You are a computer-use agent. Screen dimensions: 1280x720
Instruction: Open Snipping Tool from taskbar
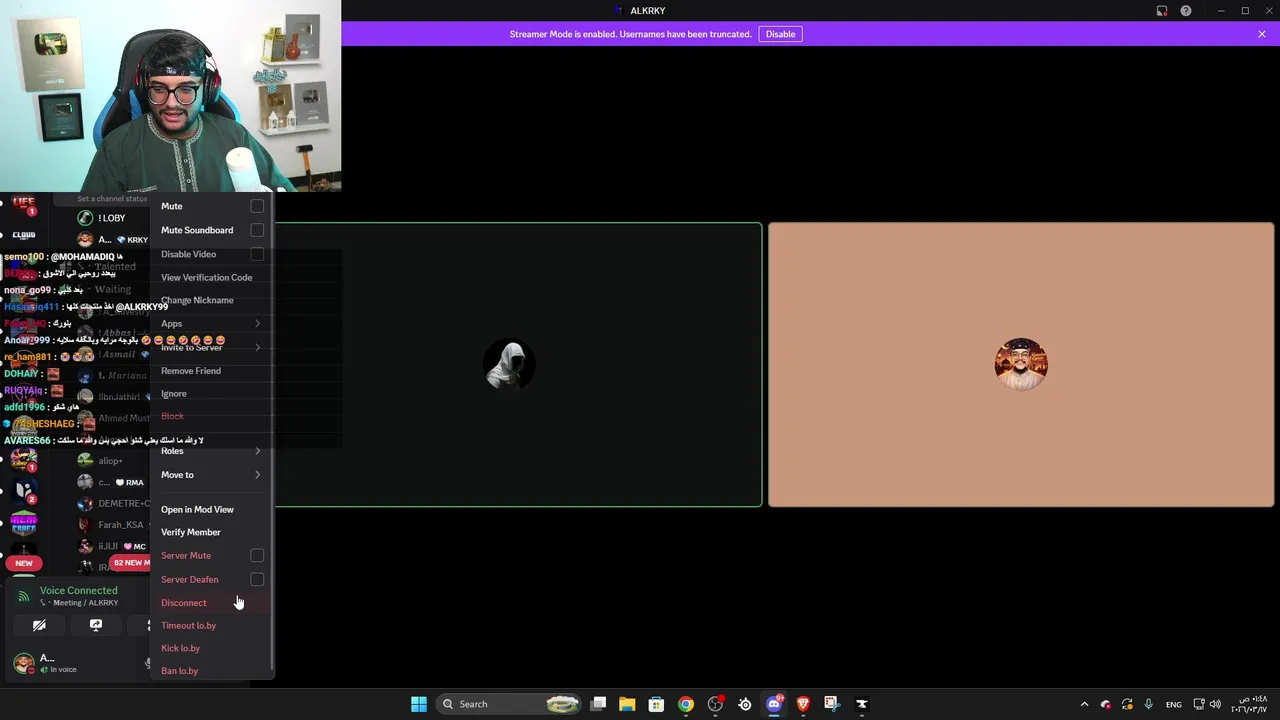(832, 704)
